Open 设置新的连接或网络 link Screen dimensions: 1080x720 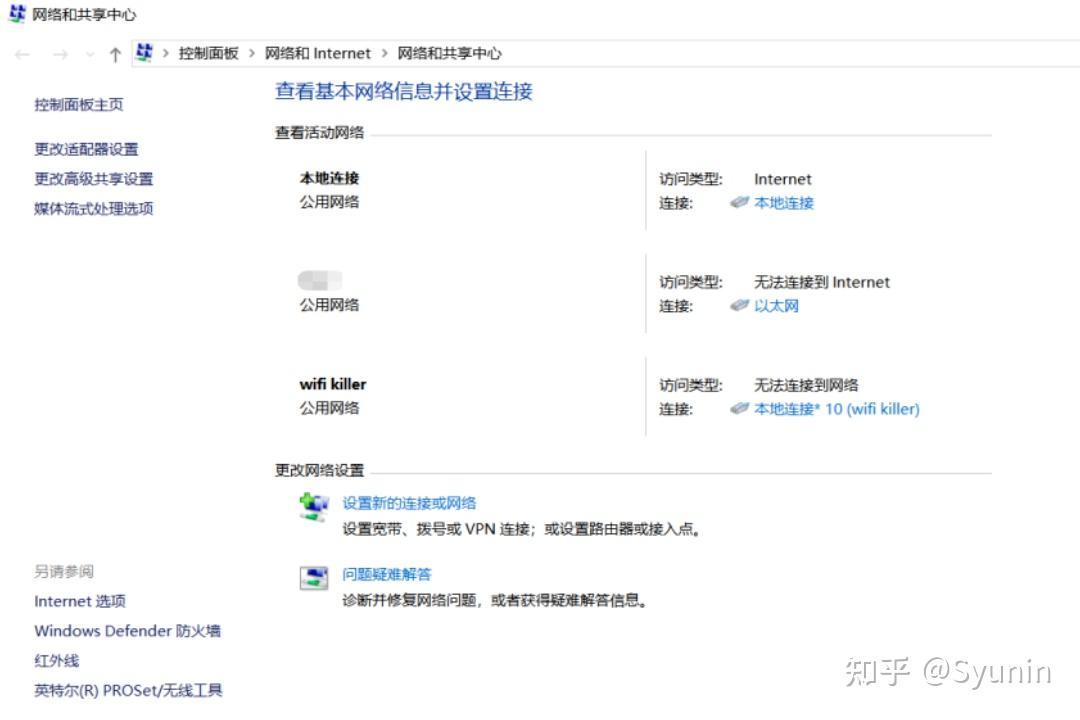pyautogui.click(x=409, y=503)
